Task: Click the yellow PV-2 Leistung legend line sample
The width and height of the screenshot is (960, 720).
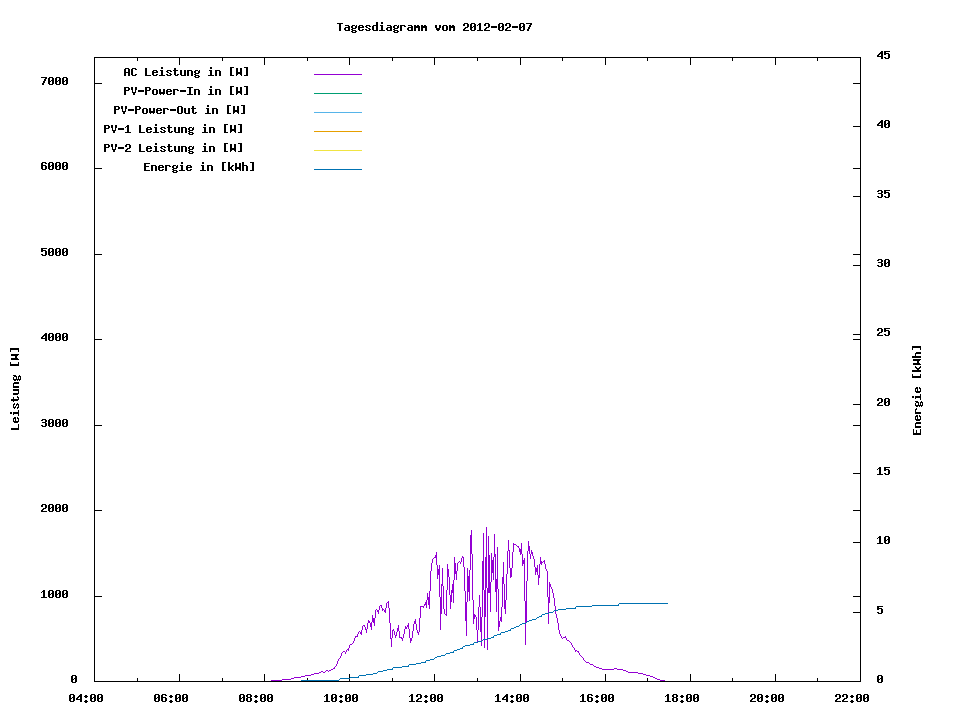Action: (337, 150)
